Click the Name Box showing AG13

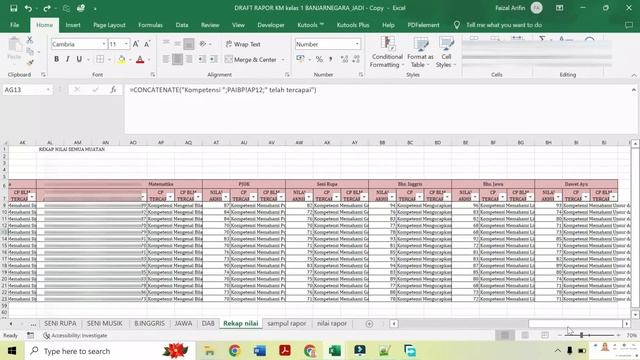tap(25, 90)
